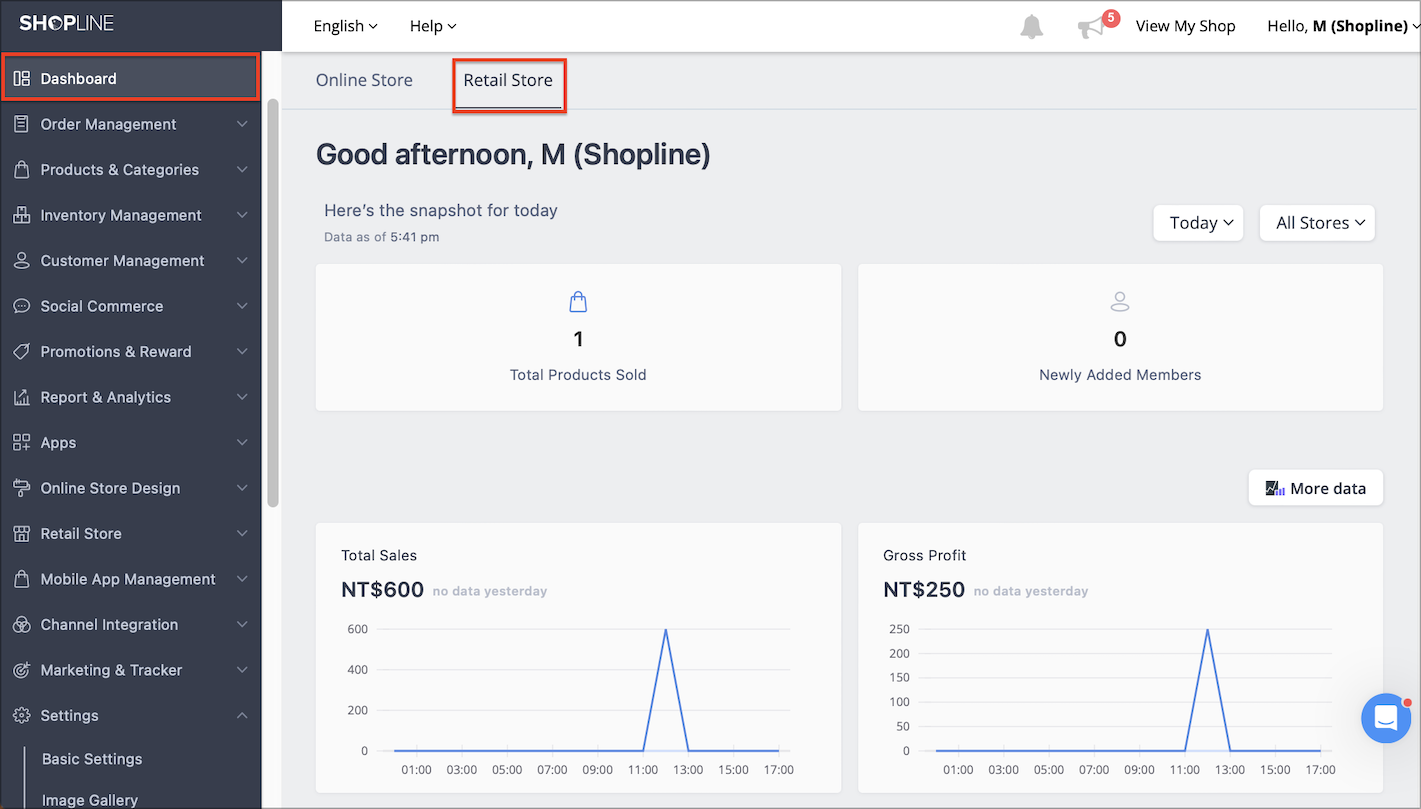Open the Today date range dropdown
This screenshot has height=809, width=1421.
point(1198,223)
